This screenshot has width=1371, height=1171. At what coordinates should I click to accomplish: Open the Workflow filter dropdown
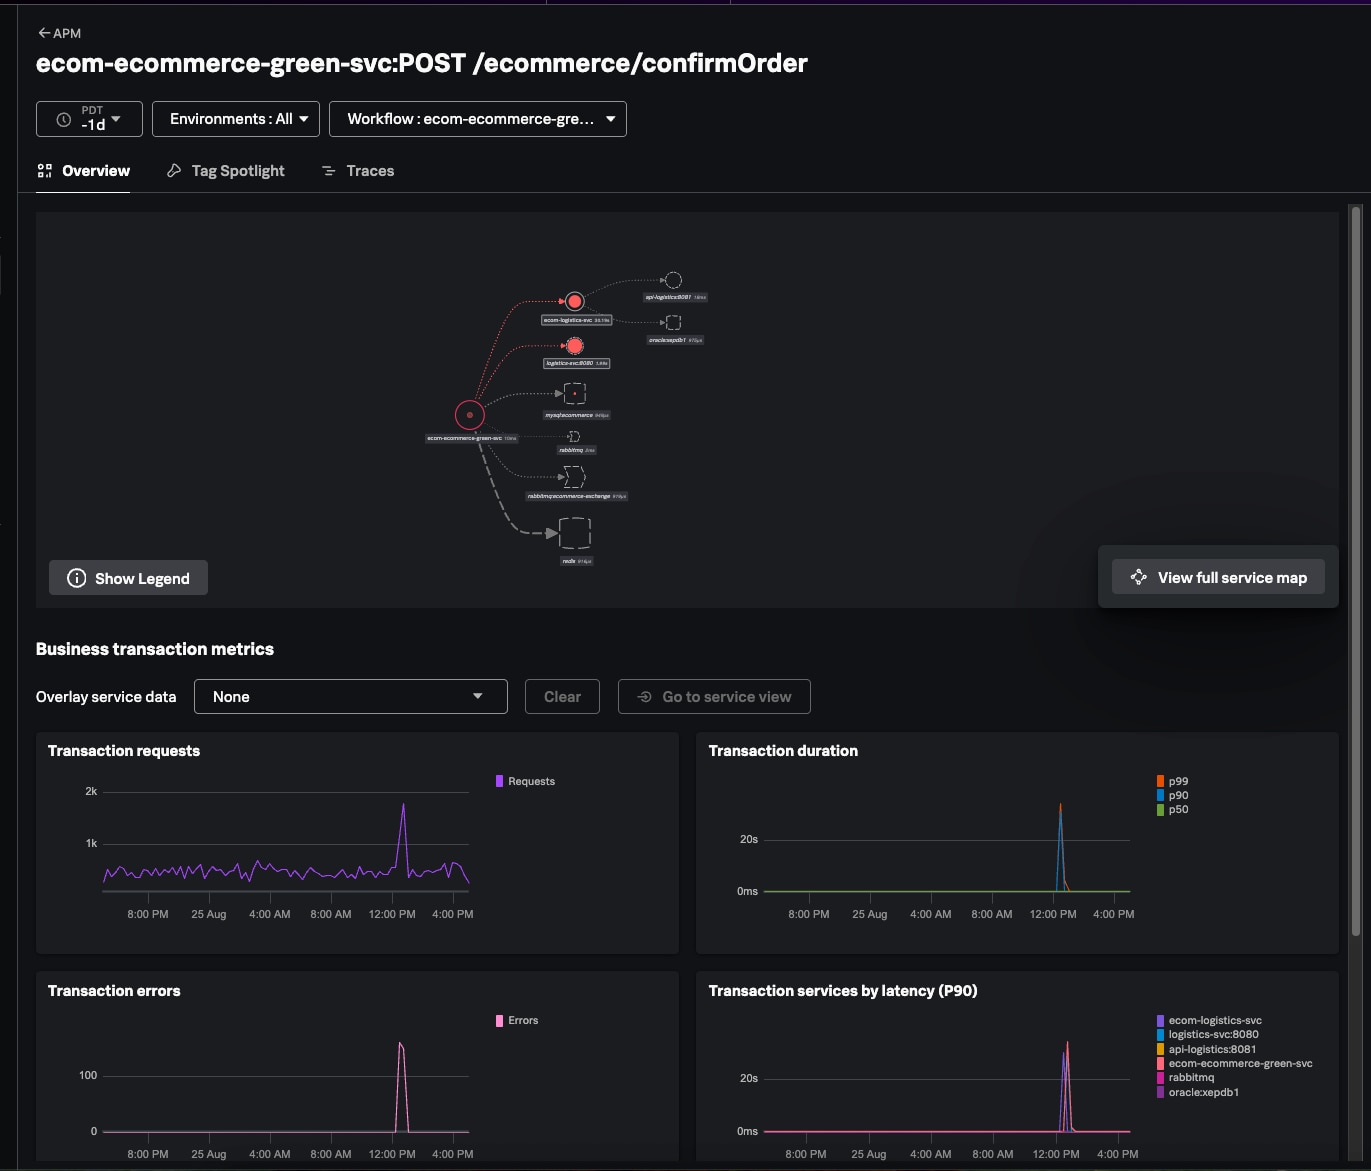477,119
